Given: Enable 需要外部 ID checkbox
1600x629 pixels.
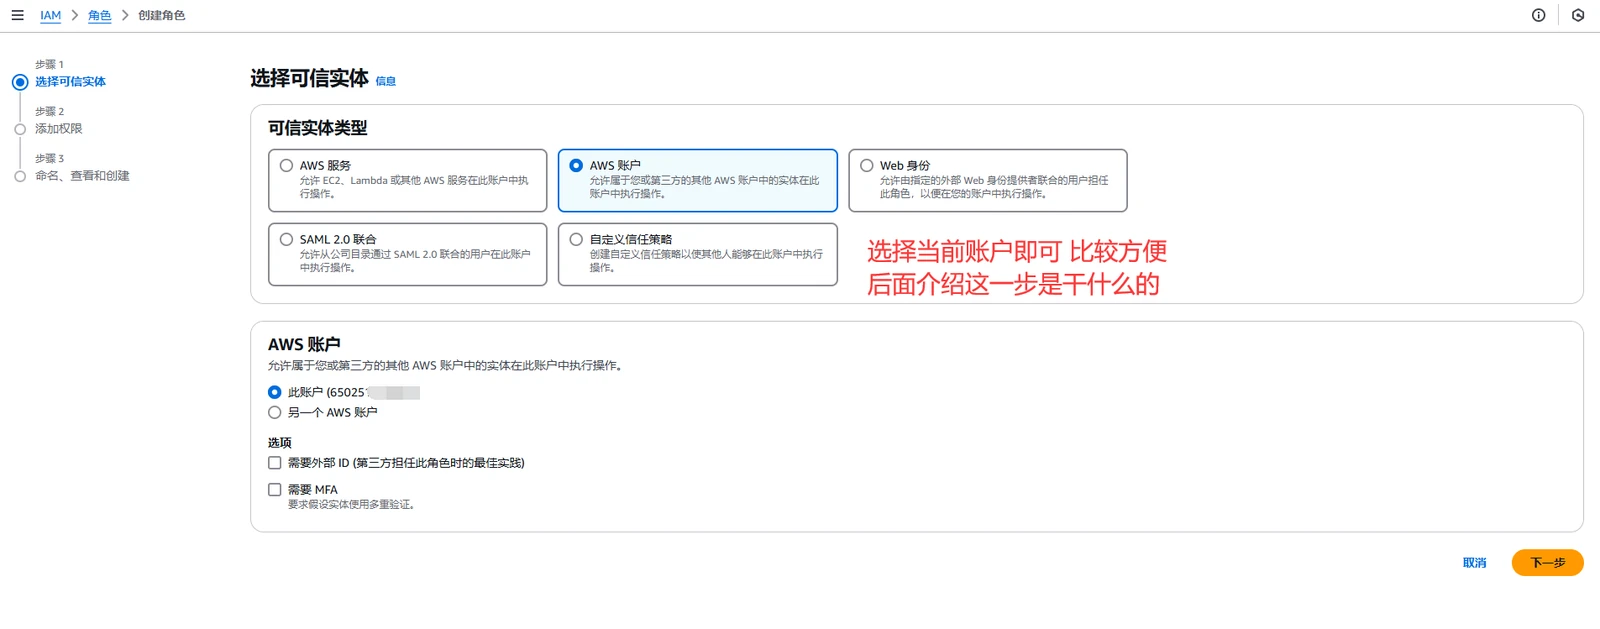Looking at the screenshot, I should [x=274, y=463].
